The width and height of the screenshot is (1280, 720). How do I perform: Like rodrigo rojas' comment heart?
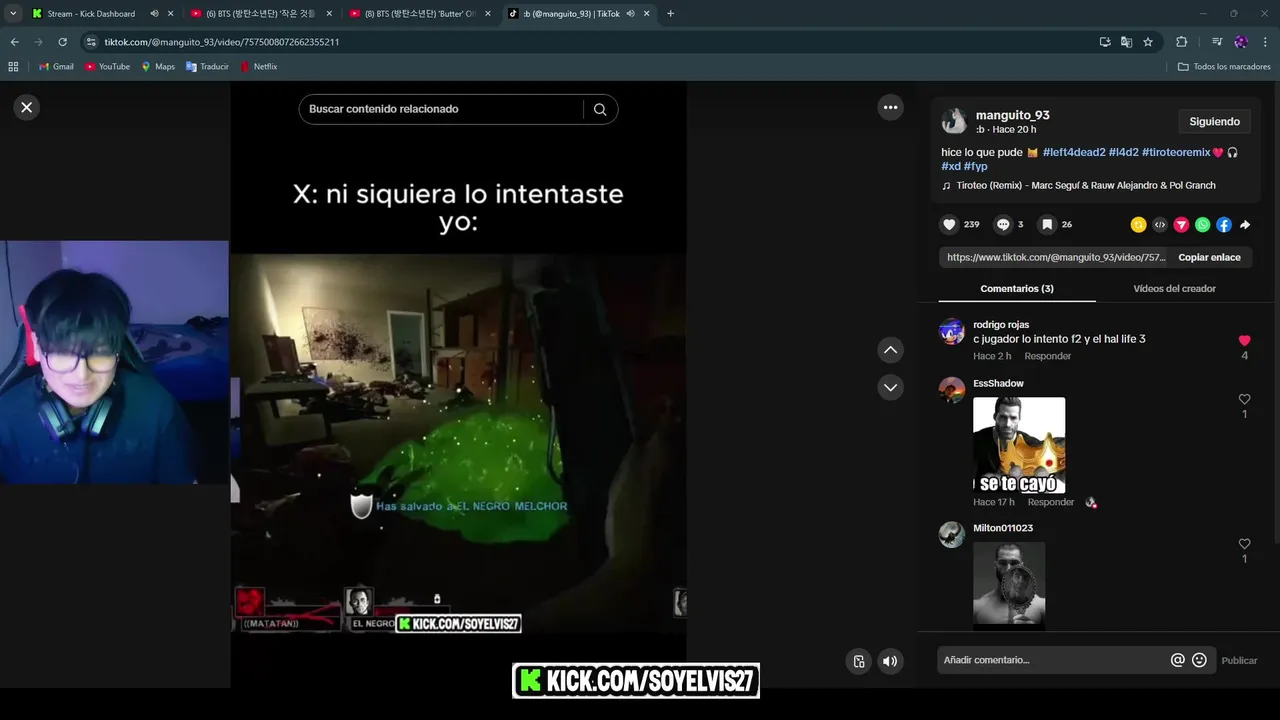coord(1244,341)
